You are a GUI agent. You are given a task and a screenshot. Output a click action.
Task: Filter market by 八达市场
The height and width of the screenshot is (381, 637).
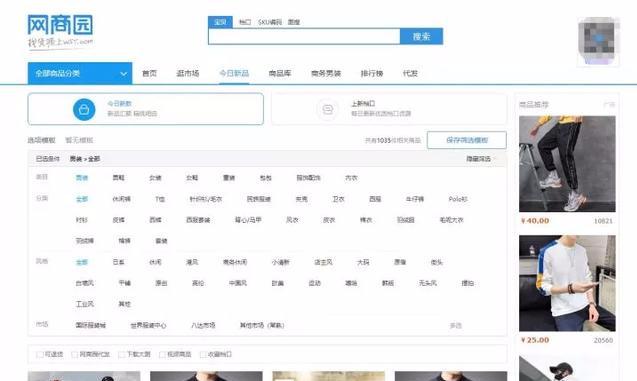(203, 325)
